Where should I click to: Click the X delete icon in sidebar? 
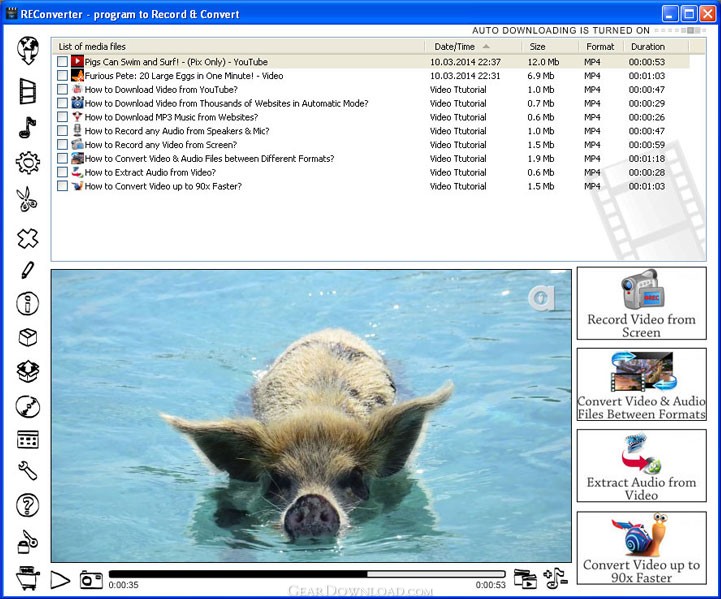(x=28, y=238)
